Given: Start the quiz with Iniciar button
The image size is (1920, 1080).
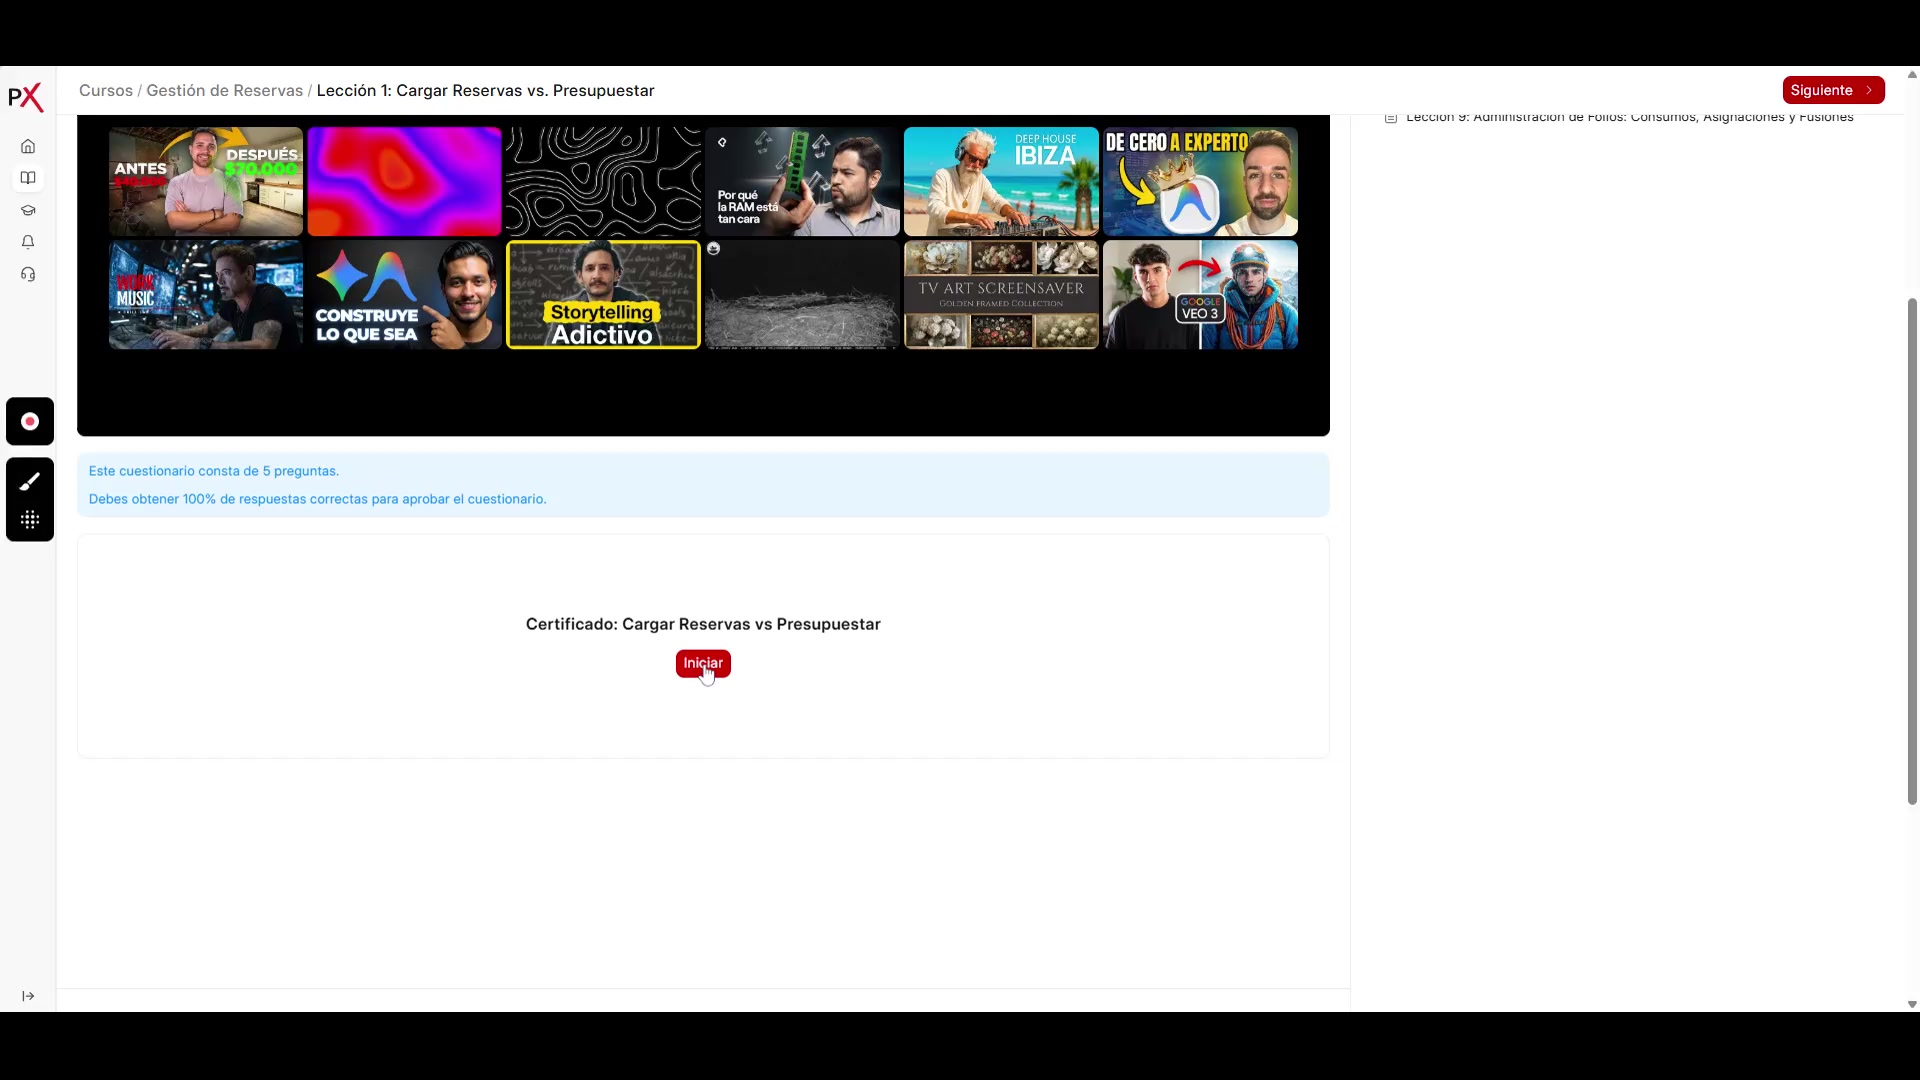Looking at the screenshot, I should tap(703, 664).
